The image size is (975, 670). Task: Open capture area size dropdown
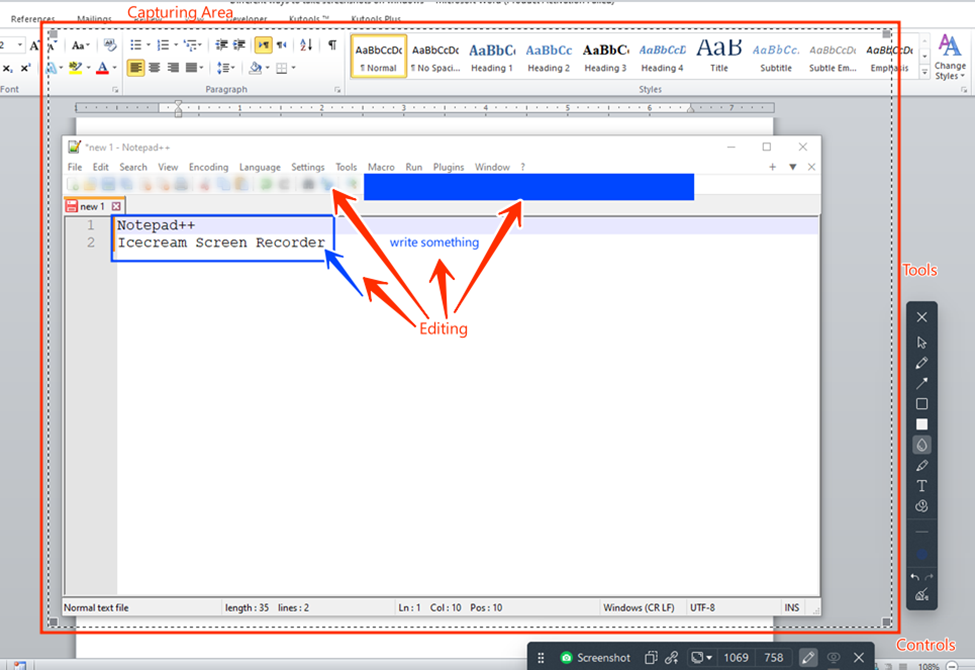click(x=701, y=658)
